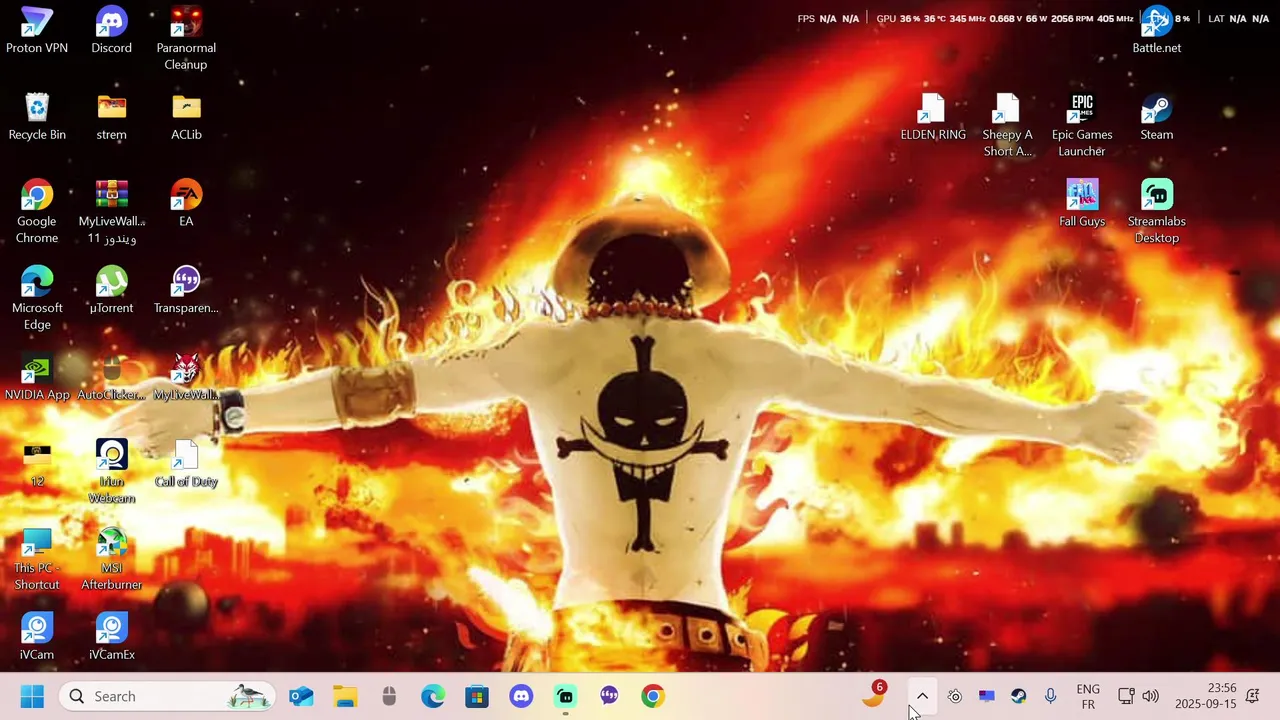Open the Steam system tray icon
This screenshot has width=1280, height=720.
click(x=1019, y=696)
